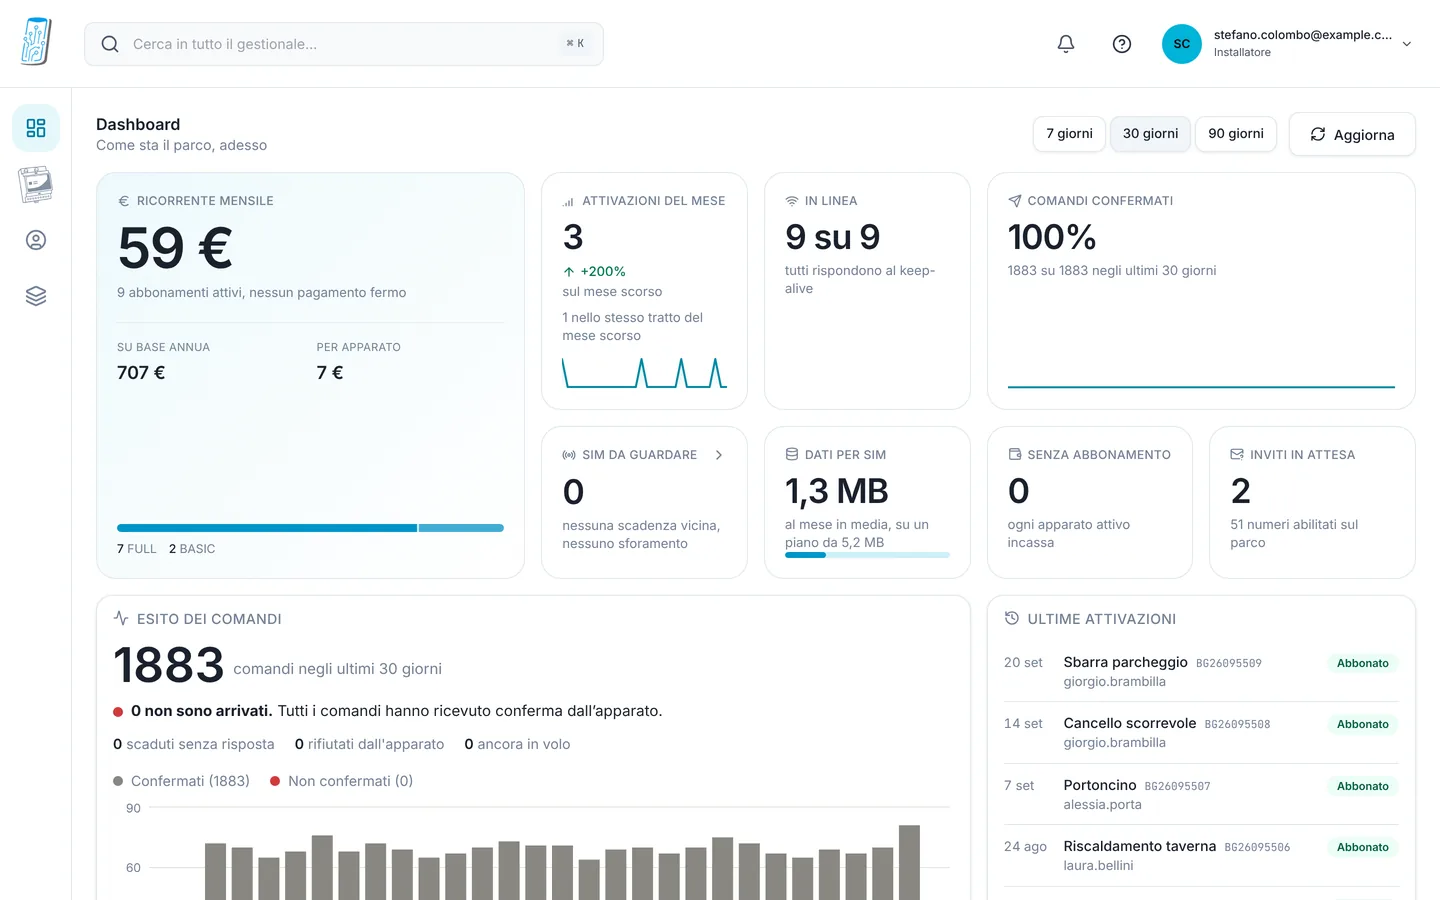
Task: Expand the account menu chevron
Action: click(1407, 44)
